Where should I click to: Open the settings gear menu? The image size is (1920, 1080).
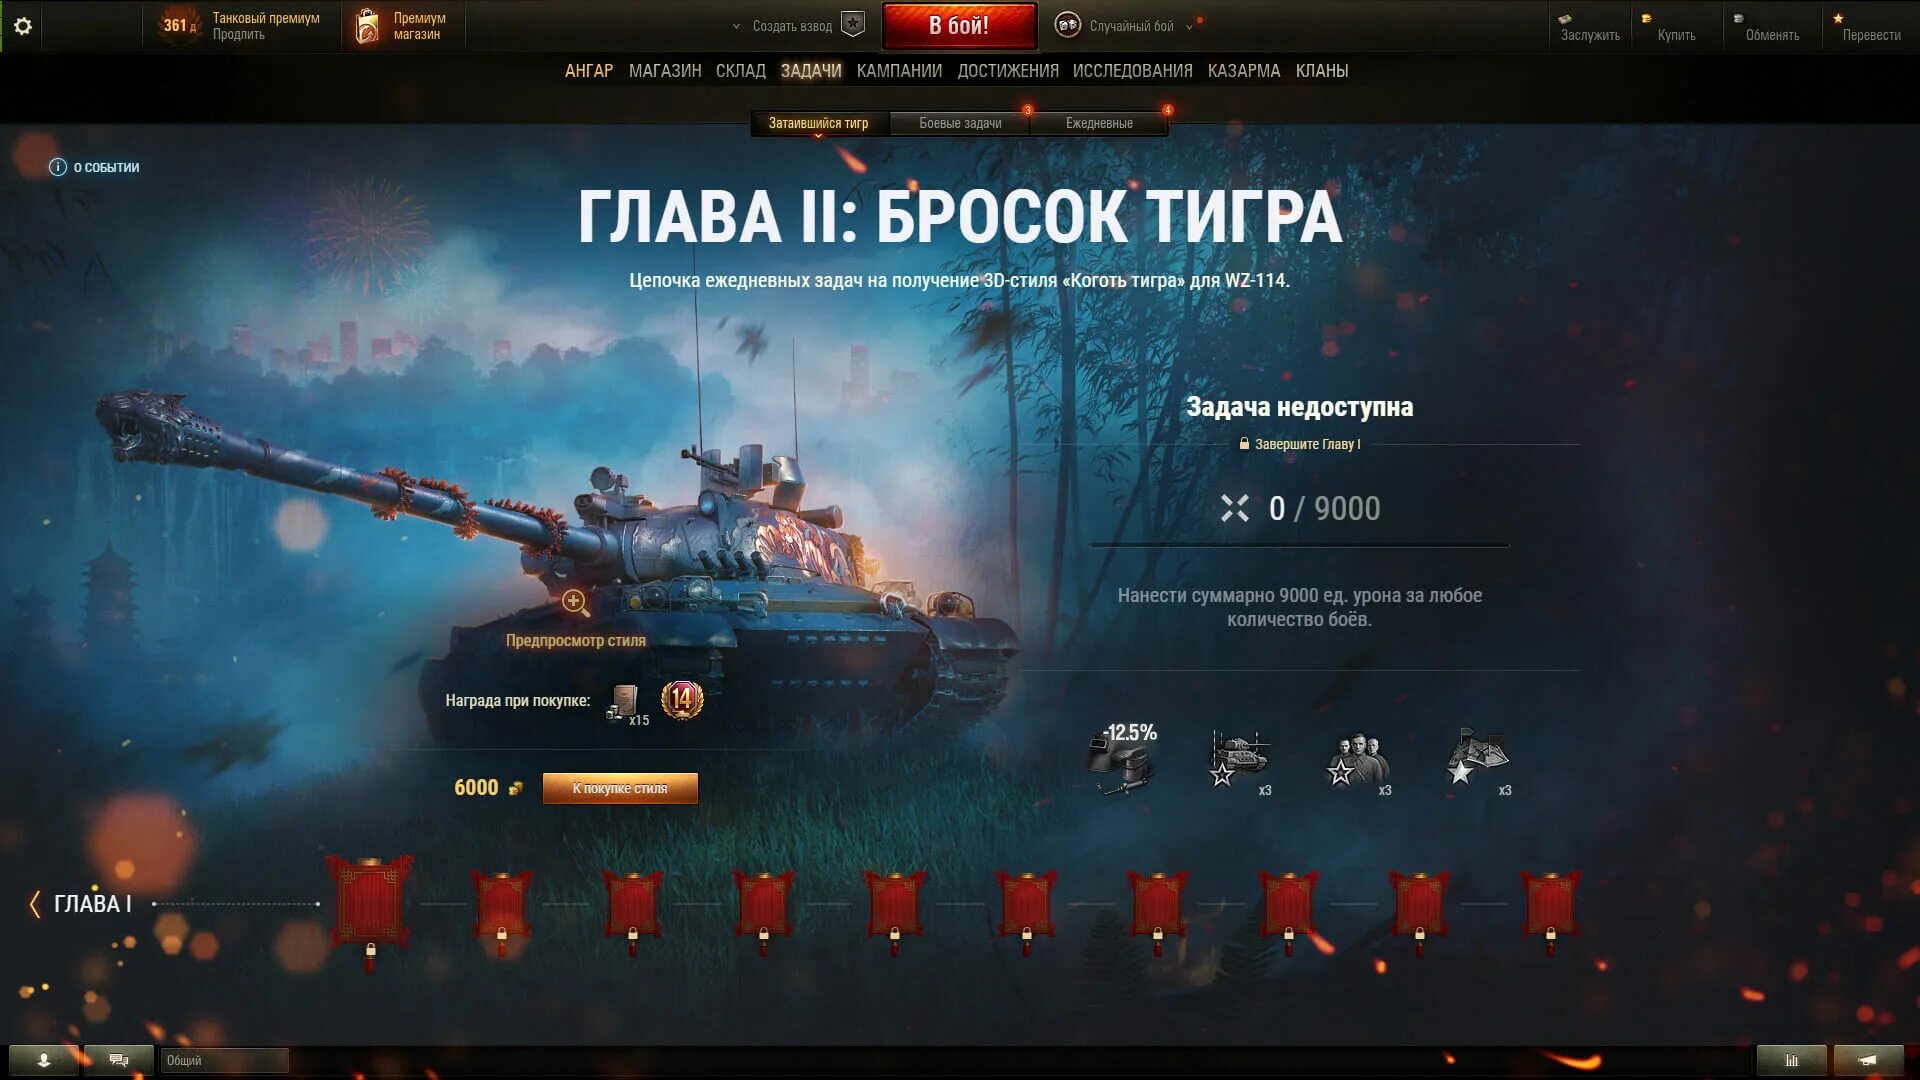[x=23, y=26]
